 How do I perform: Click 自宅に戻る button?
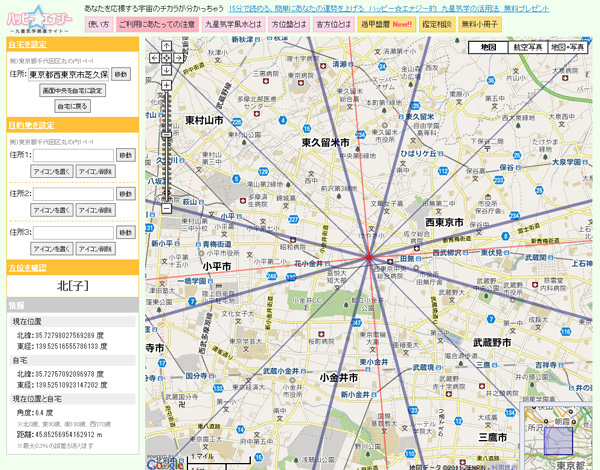coord(72,106)
